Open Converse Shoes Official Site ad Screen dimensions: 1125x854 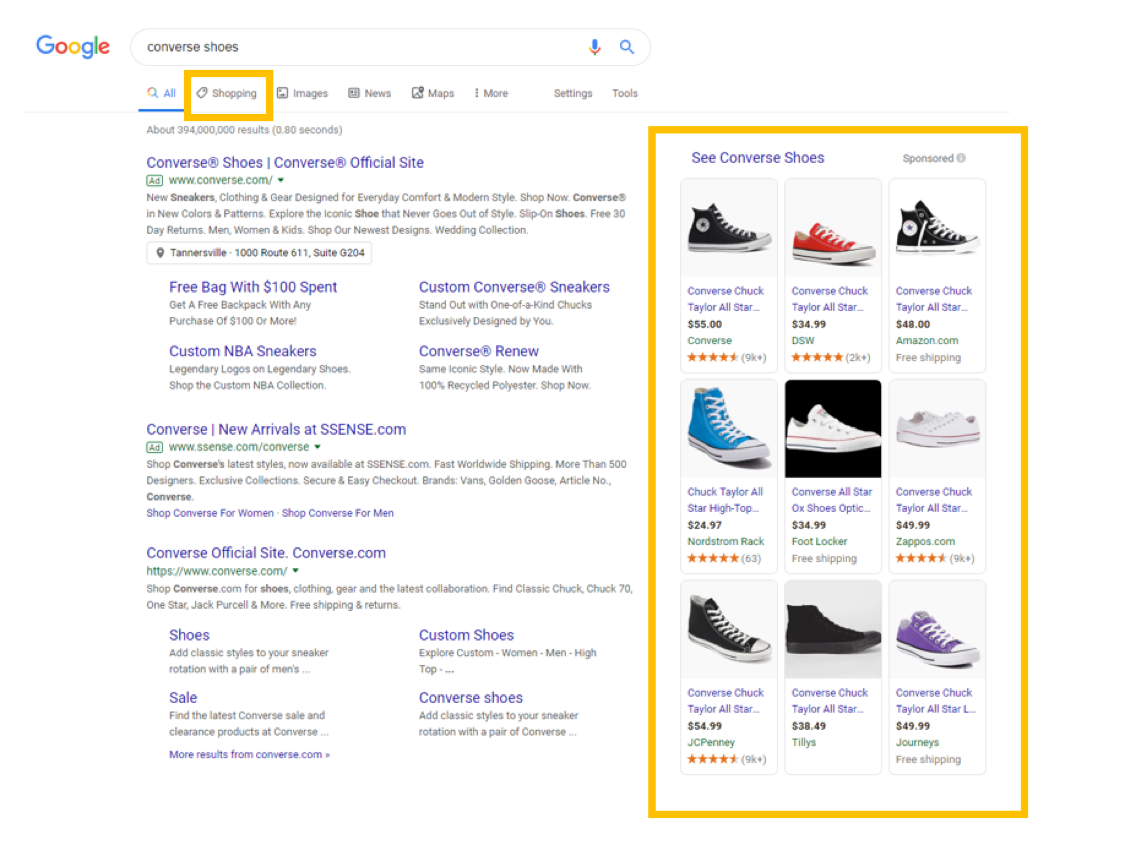pyautogui.click(x=285, y=163)
